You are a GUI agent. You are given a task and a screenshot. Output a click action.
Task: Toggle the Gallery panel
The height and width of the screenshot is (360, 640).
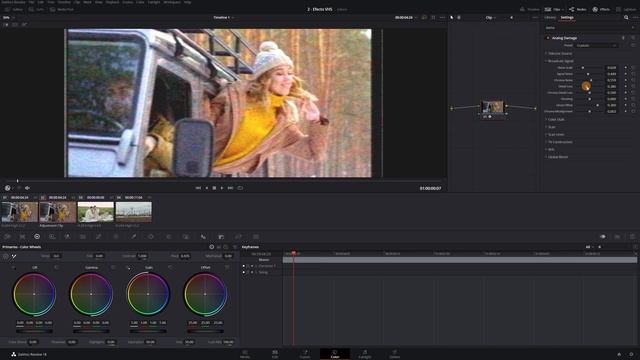point(15,9)
